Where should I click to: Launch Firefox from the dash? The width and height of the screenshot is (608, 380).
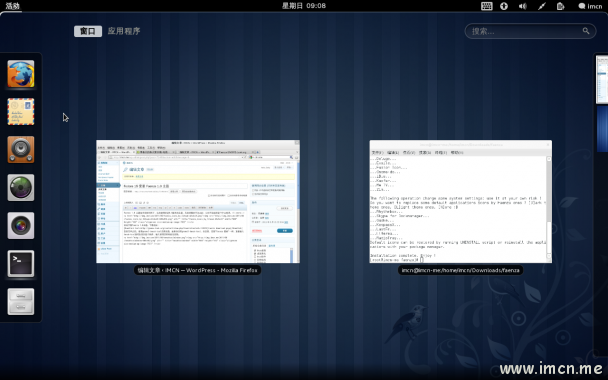[21, 74]
